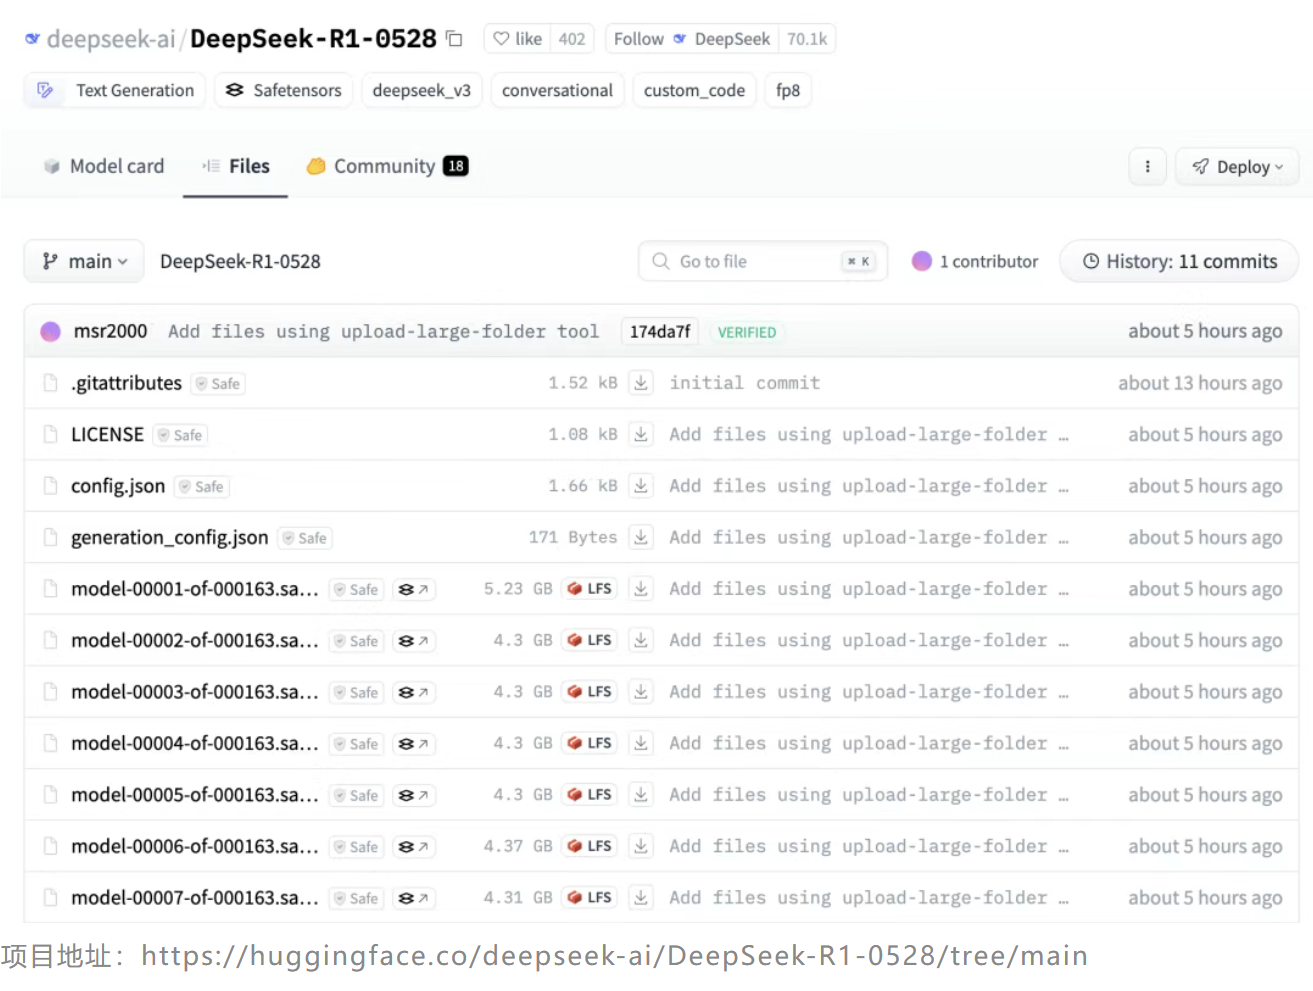Click the like heart button
The width and height of the screenshot is (1313, 991).
tap(517, 39)
